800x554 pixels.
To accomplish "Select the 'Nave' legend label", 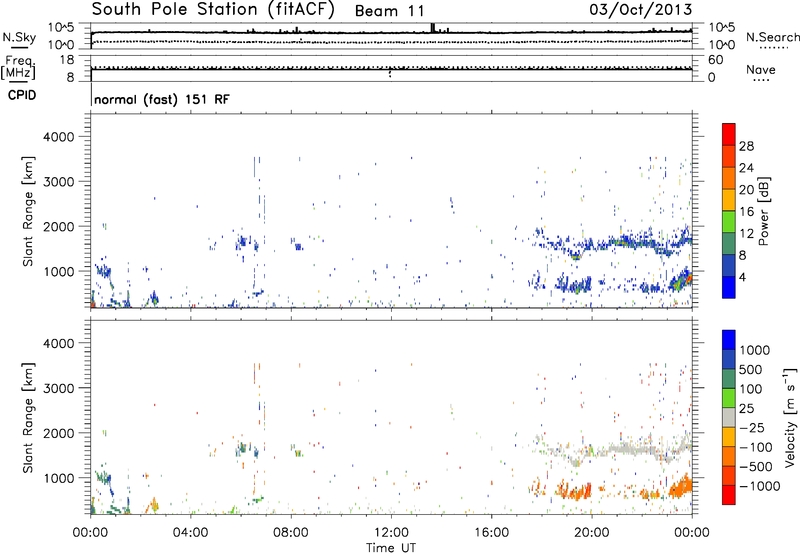I will pos(760,69).
